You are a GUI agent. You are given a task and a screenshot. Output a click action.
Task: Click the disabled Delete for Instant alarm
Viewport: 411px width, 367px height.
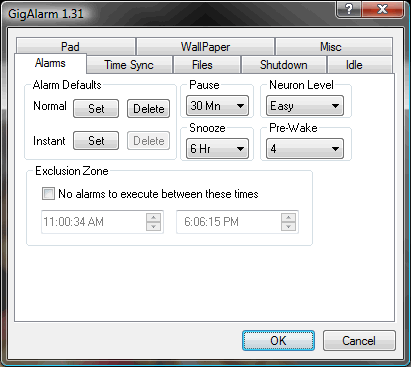[x=148, y=141]
